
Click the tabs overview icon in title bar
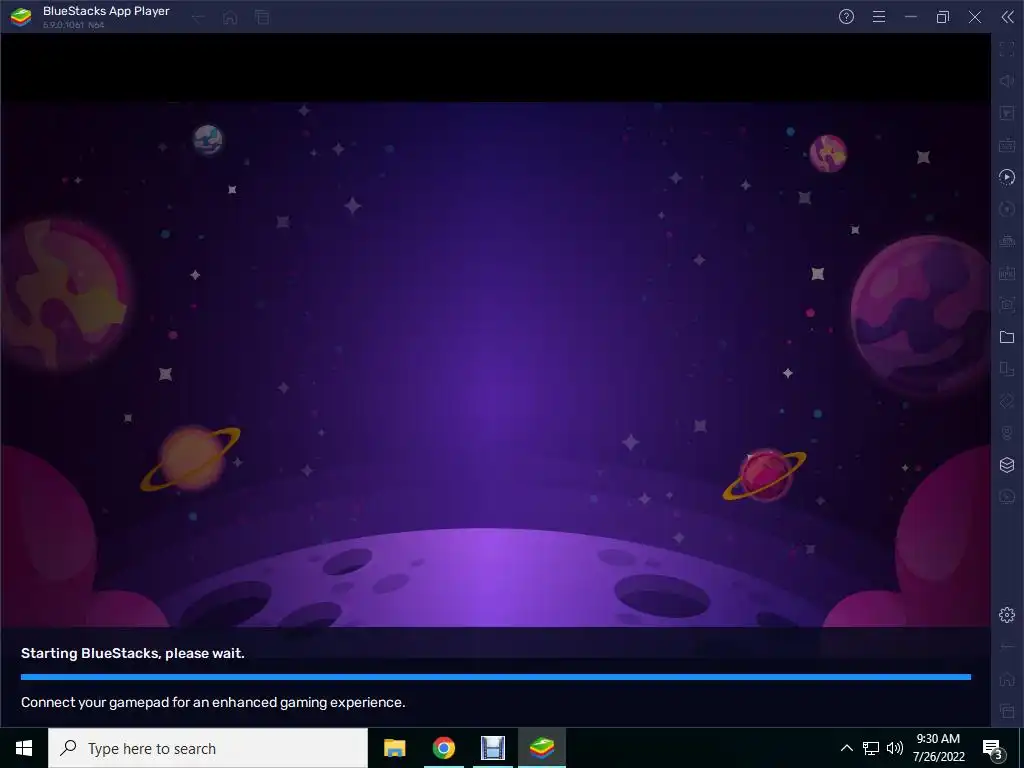point(262,18)
